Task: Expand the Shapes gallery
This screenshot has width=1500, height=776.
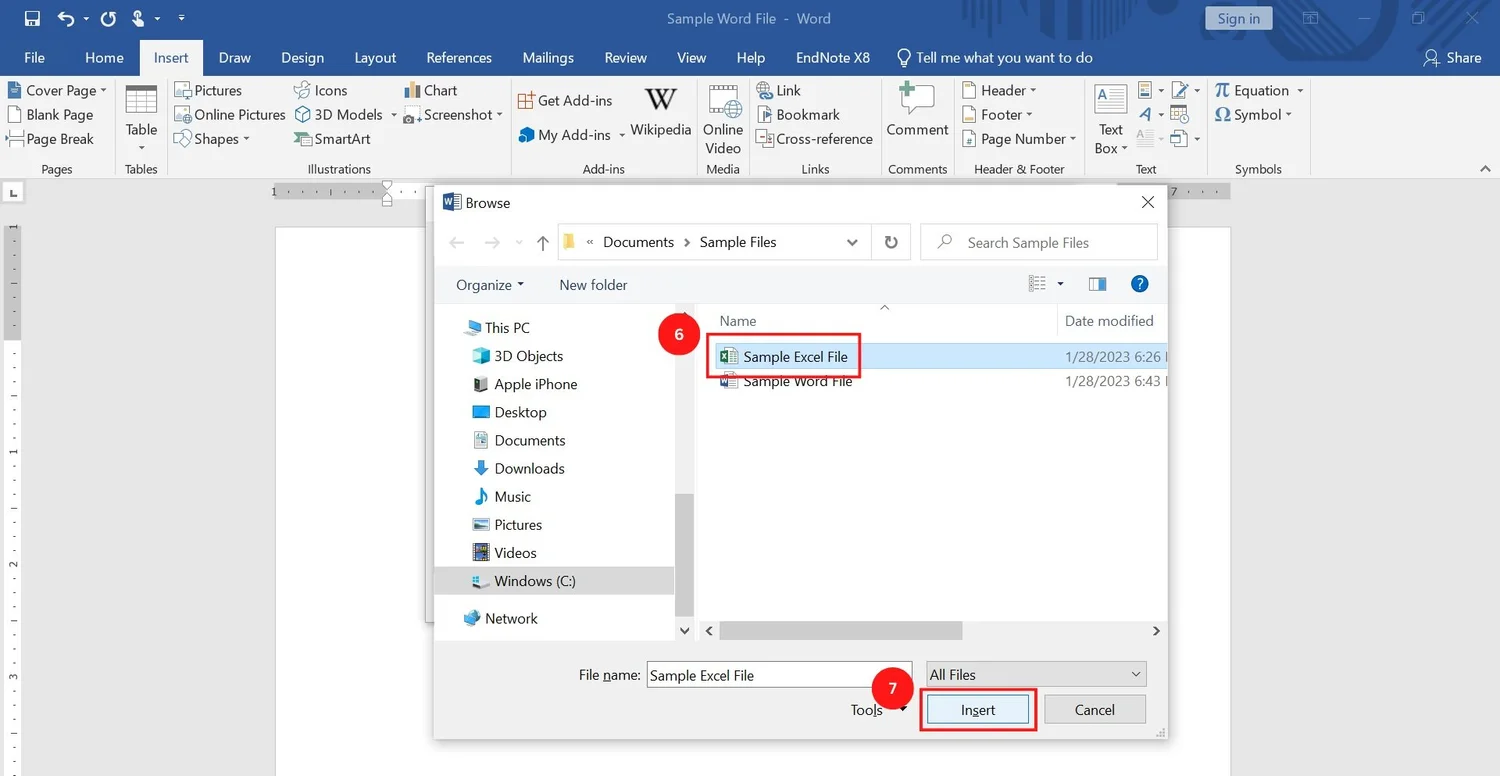Action: [x=210, y=138]
